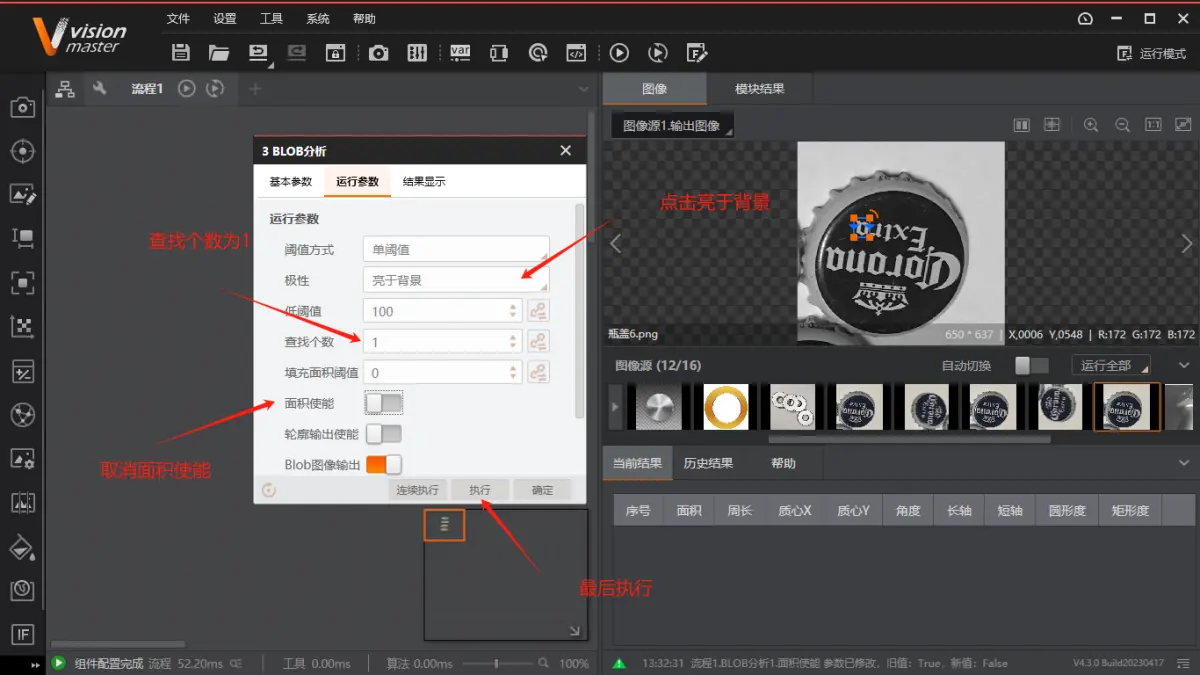Image resolution: width=1200 pixels, height=675 pixels.
Task: Add a new flow with plus icon
Action: click(255, 89)
